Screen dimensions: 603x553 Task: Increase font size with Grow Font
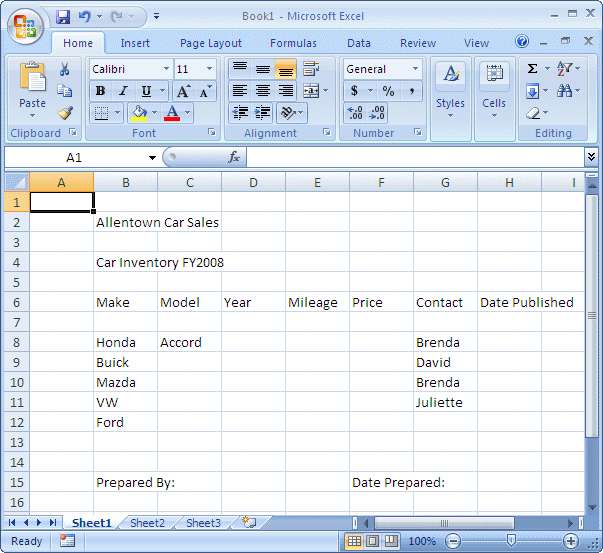point(183,91)
